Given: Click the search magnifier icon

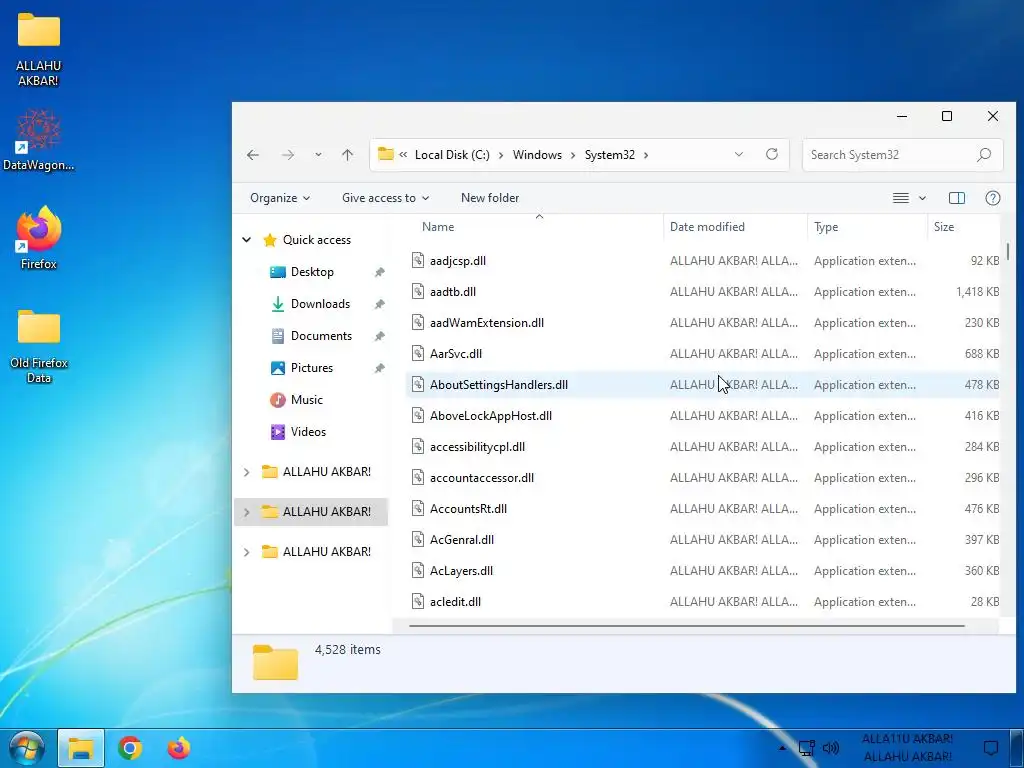Looking at the screenshot, I should [x=984, y=155].
